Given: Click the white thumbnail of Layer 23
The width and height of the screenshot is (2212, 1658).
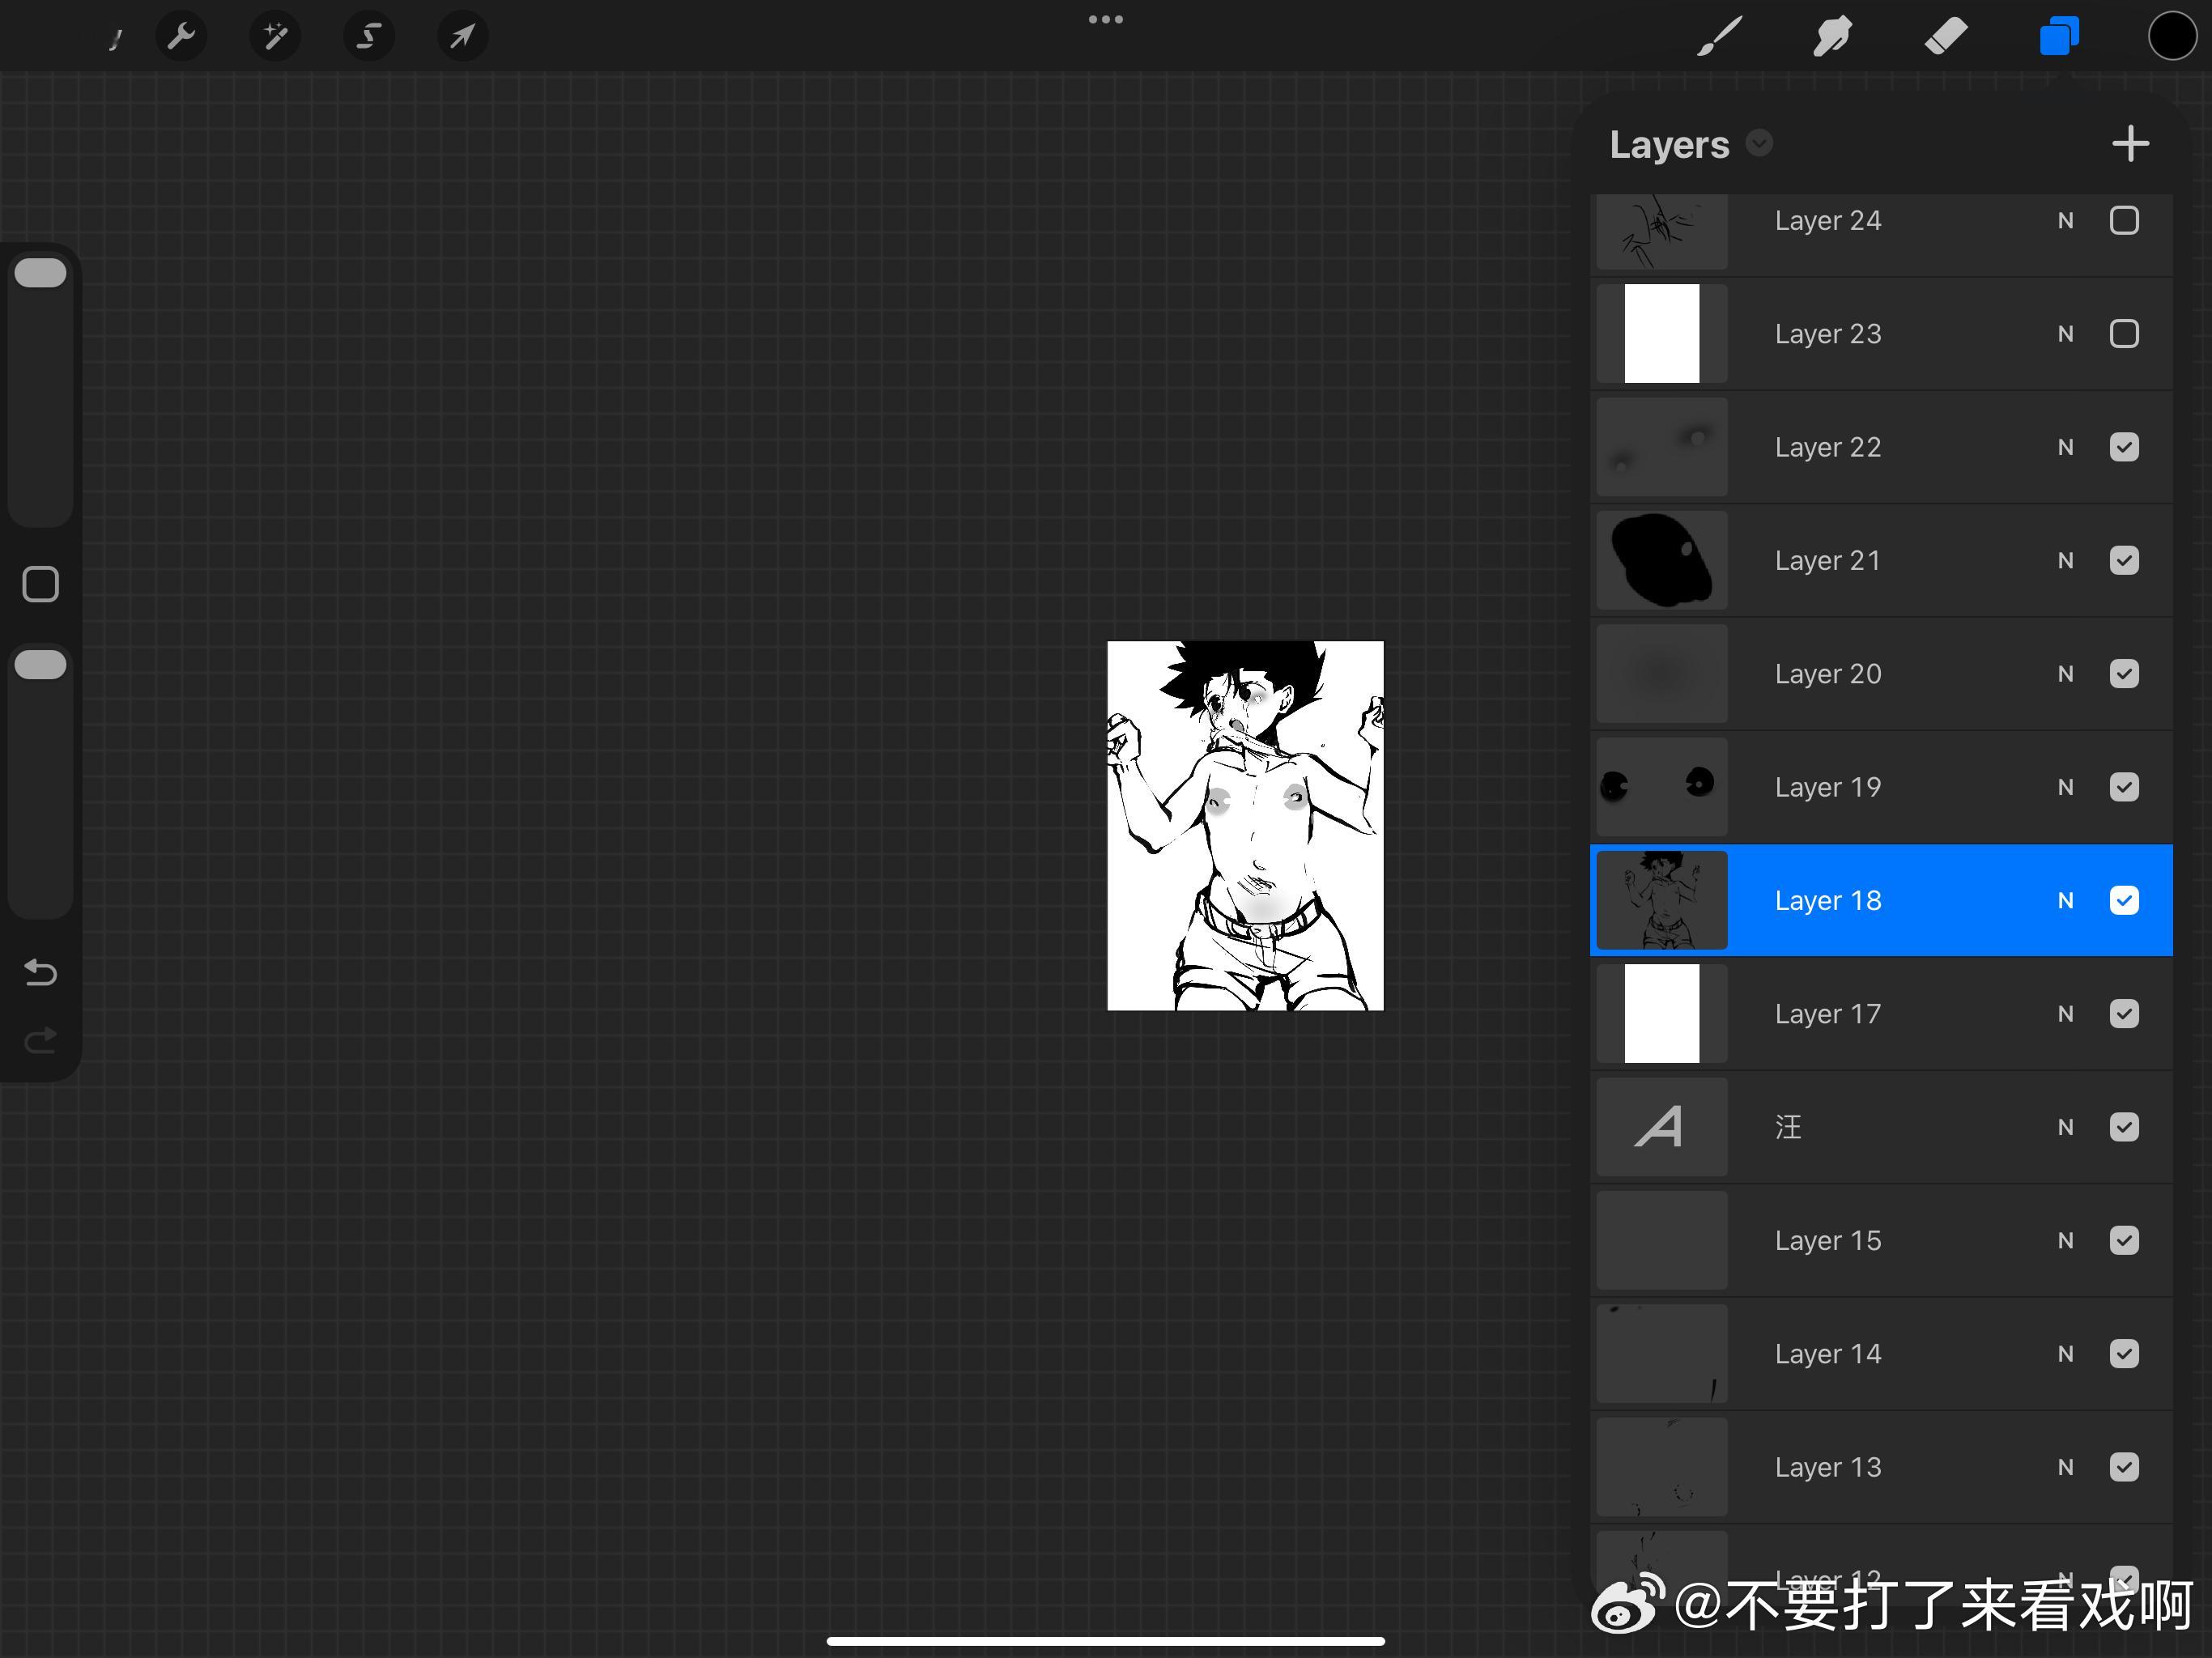Looking at the screenshot, I should [x=1661, y=333].
